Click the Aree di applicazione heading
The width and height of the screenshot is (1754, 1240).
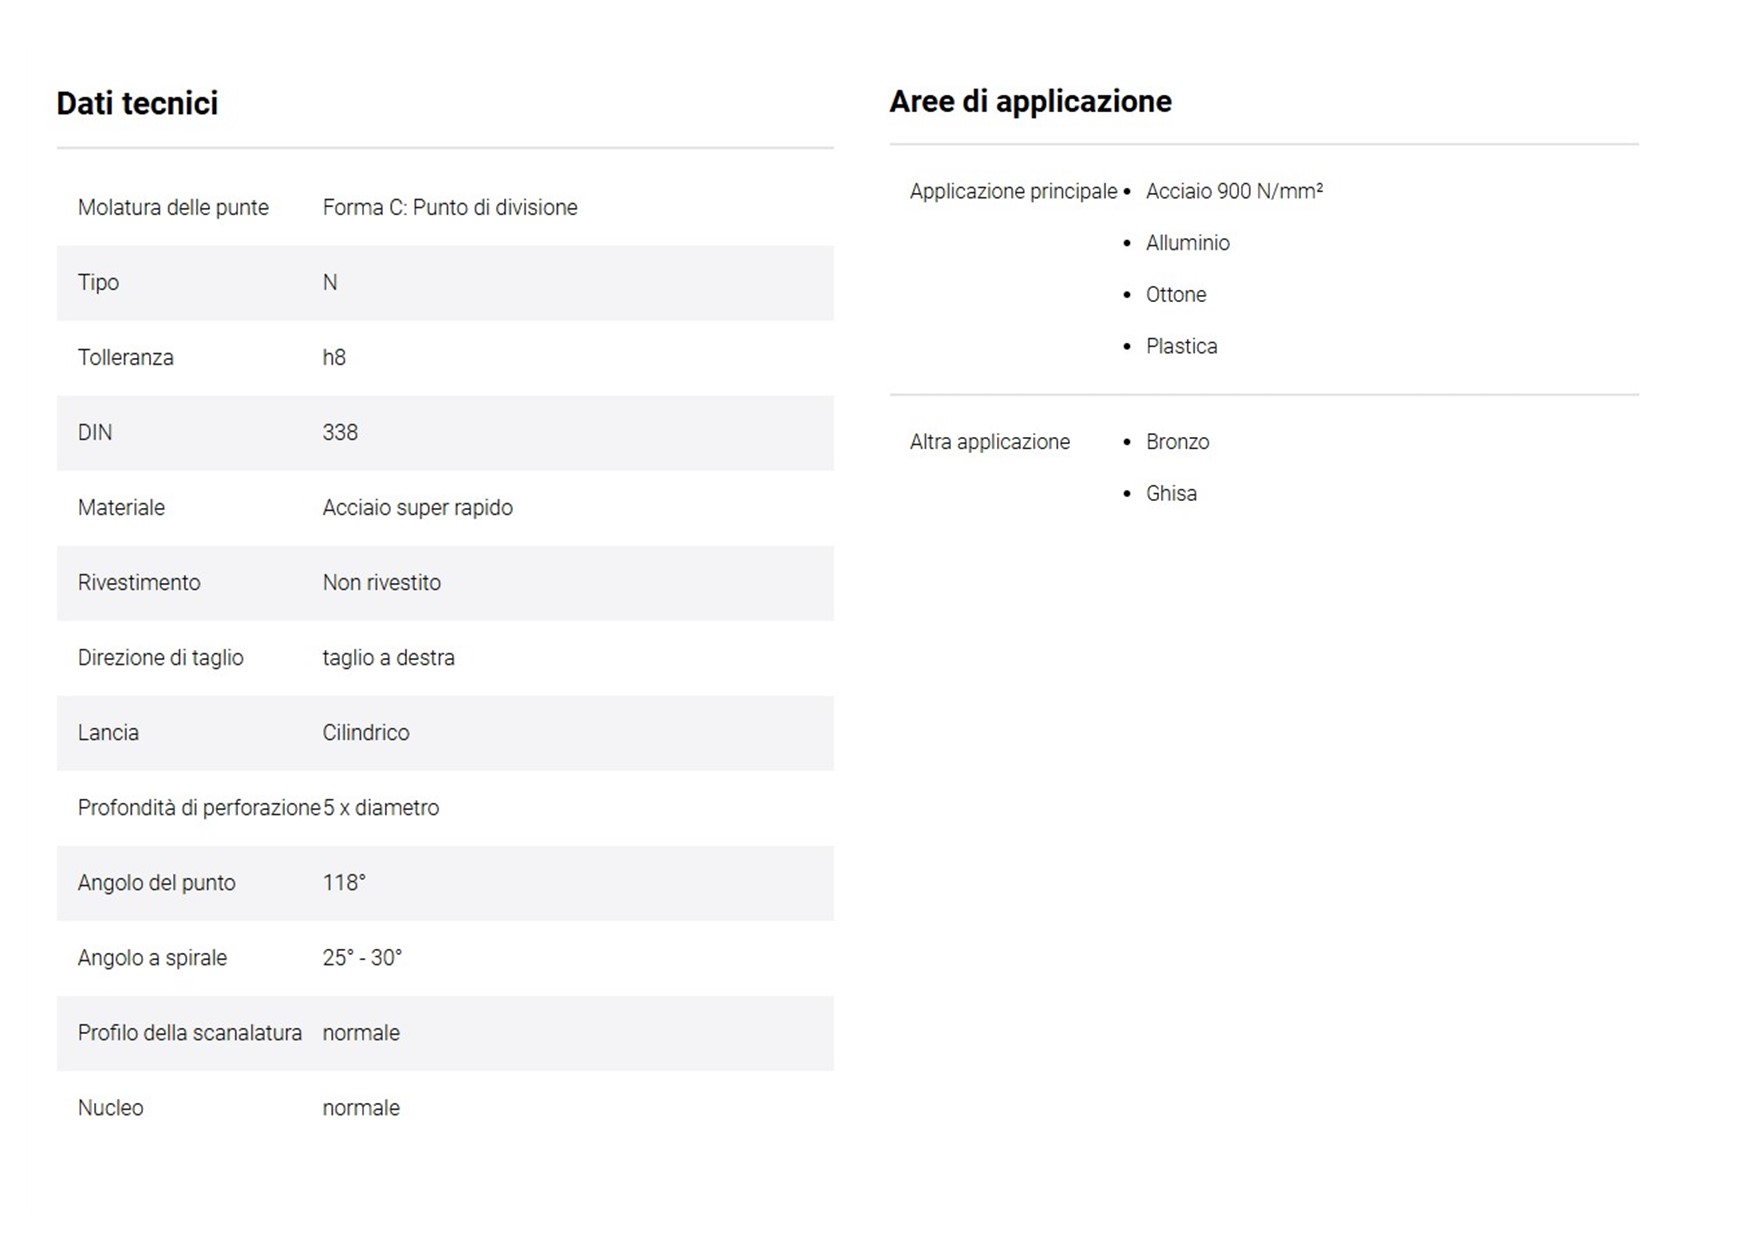coord(1030,101)
